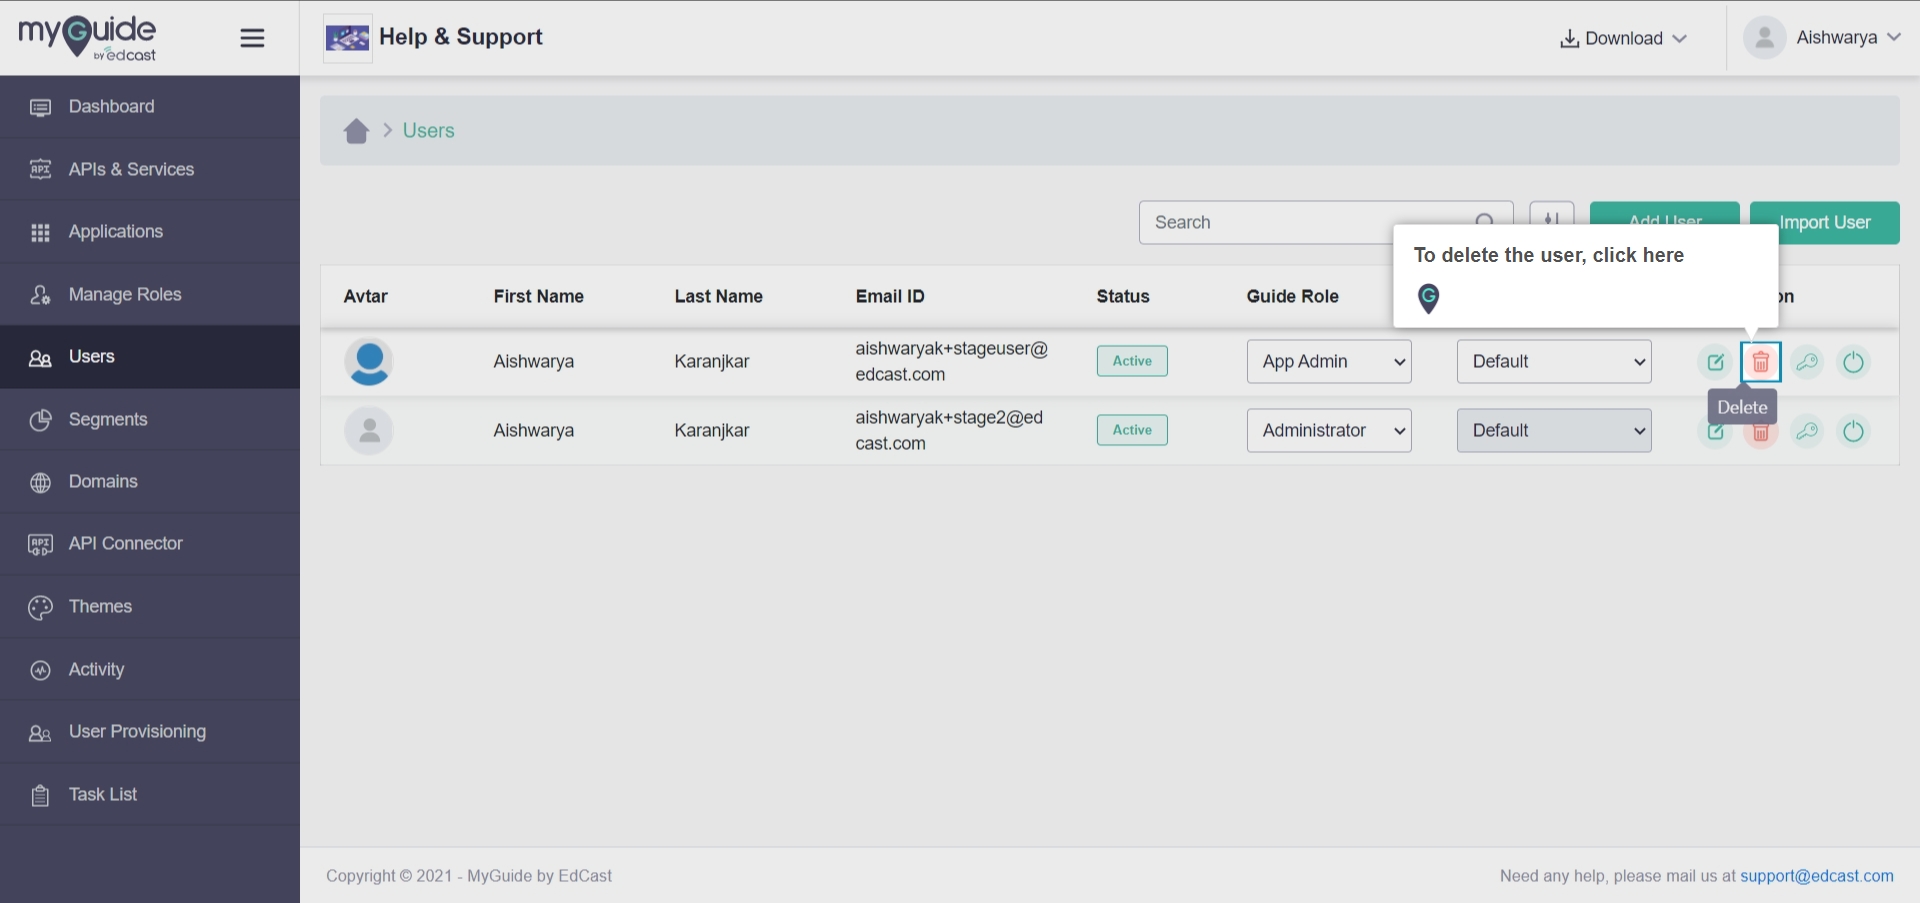Viewport: 1920px width, 903px height.
Task: Click the Add User button
Action: tap(1665, 213)
